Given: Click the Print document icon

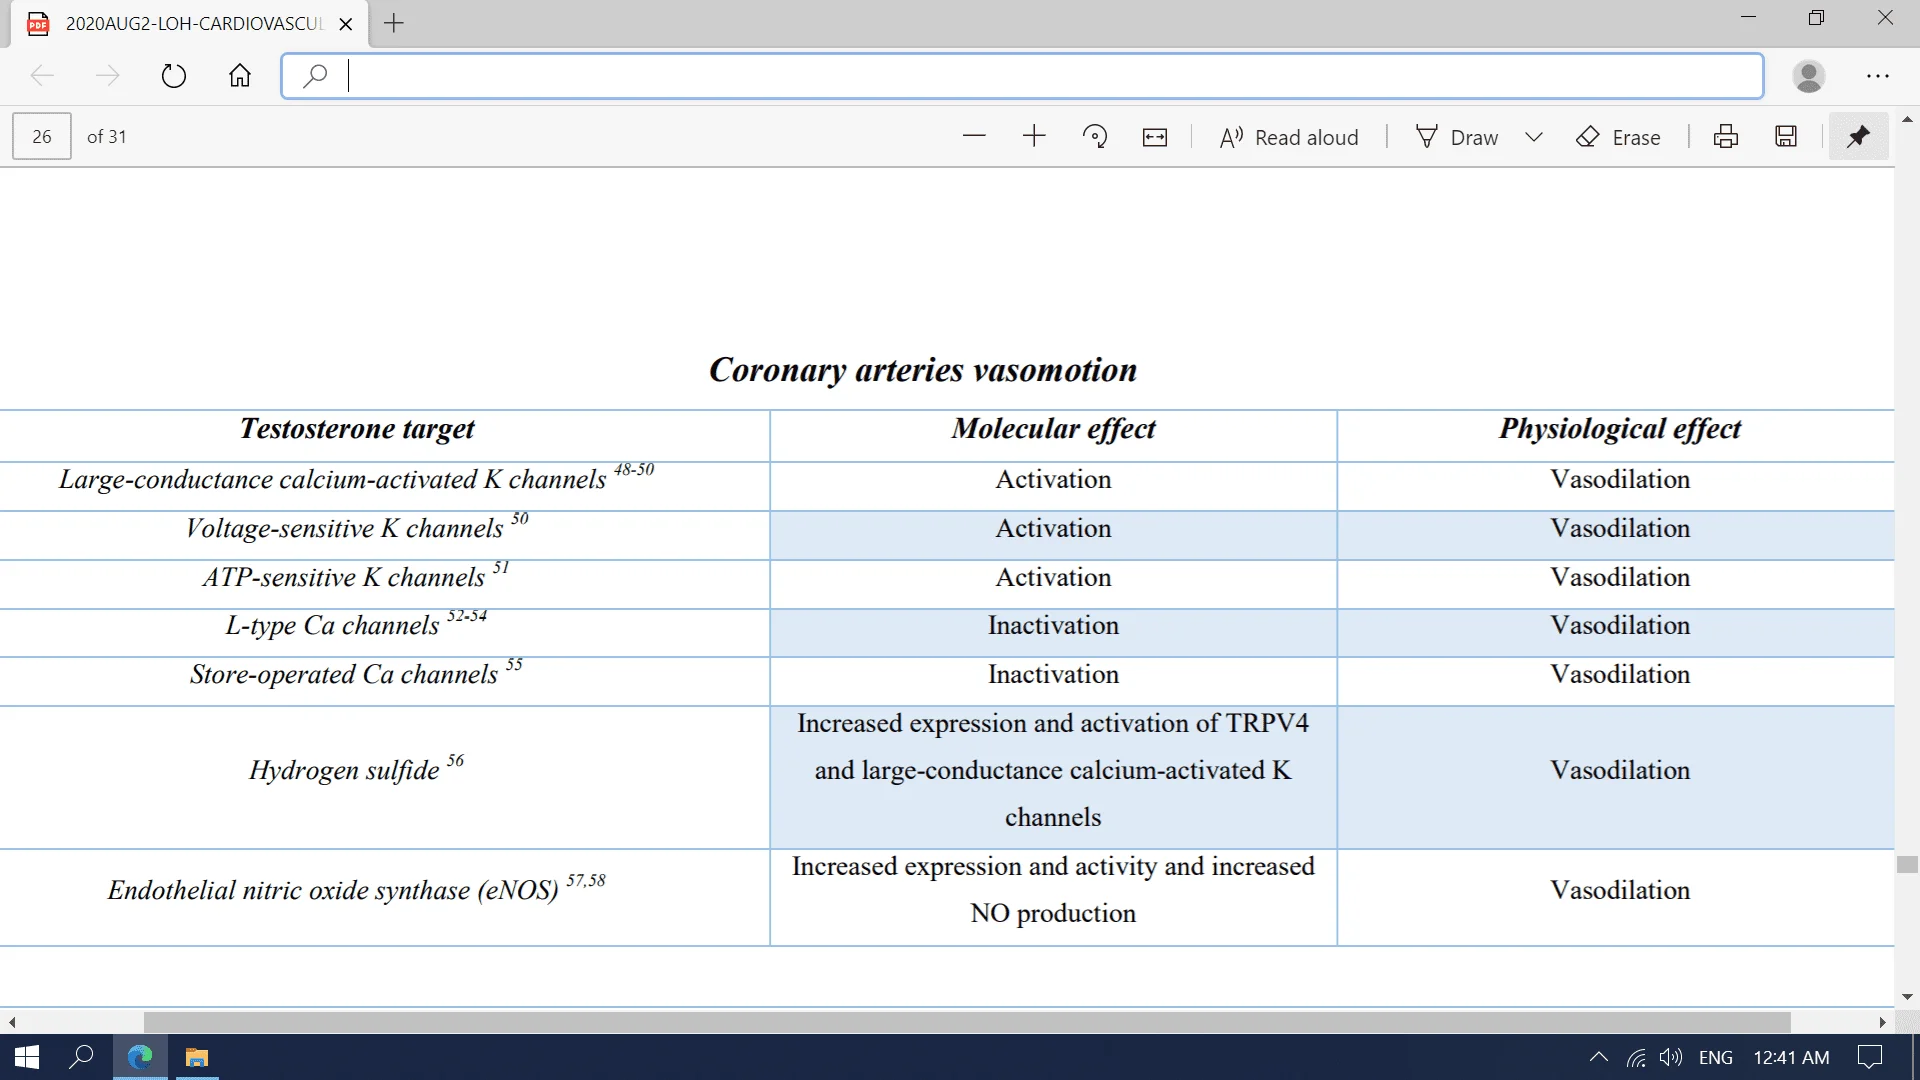Looking at the screenshot, I should [1725, 136].
